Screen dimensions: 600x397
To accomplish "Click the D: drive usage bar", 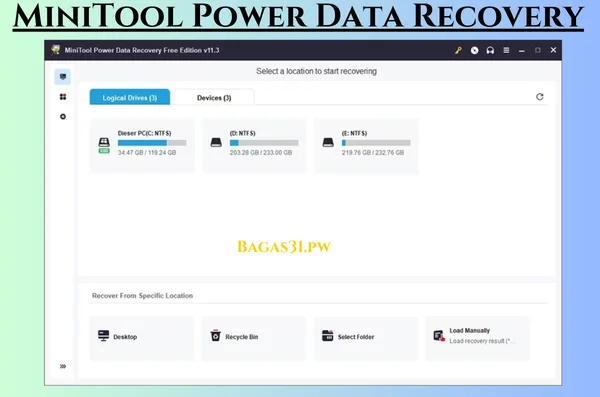I will [264, 143].
